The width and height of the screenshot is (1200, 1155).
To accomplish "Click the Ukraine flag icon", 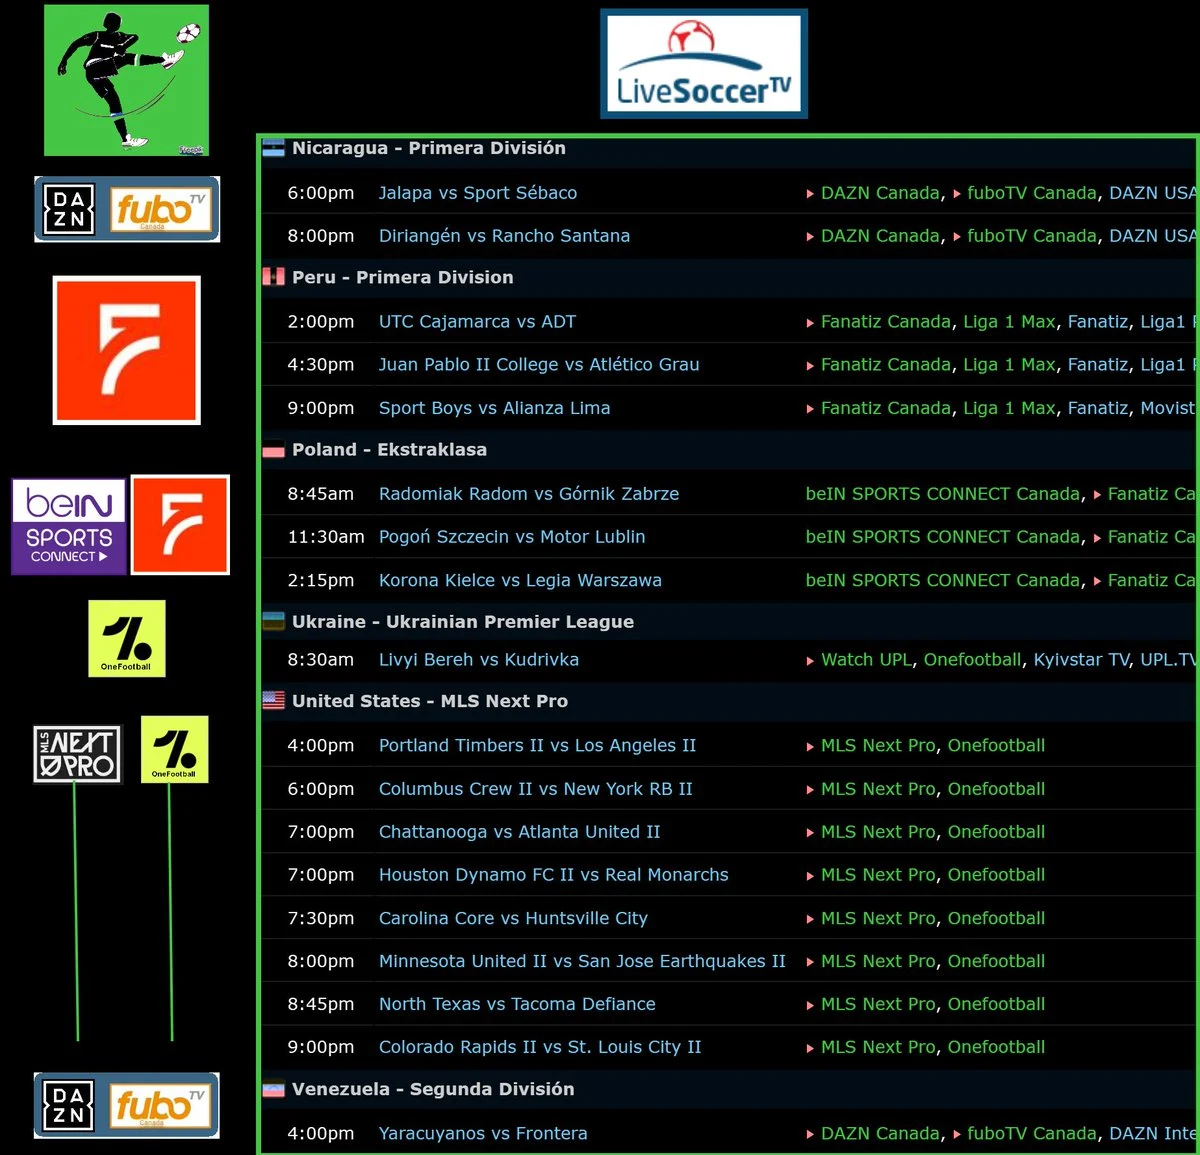I will click(x=273, y=622).
